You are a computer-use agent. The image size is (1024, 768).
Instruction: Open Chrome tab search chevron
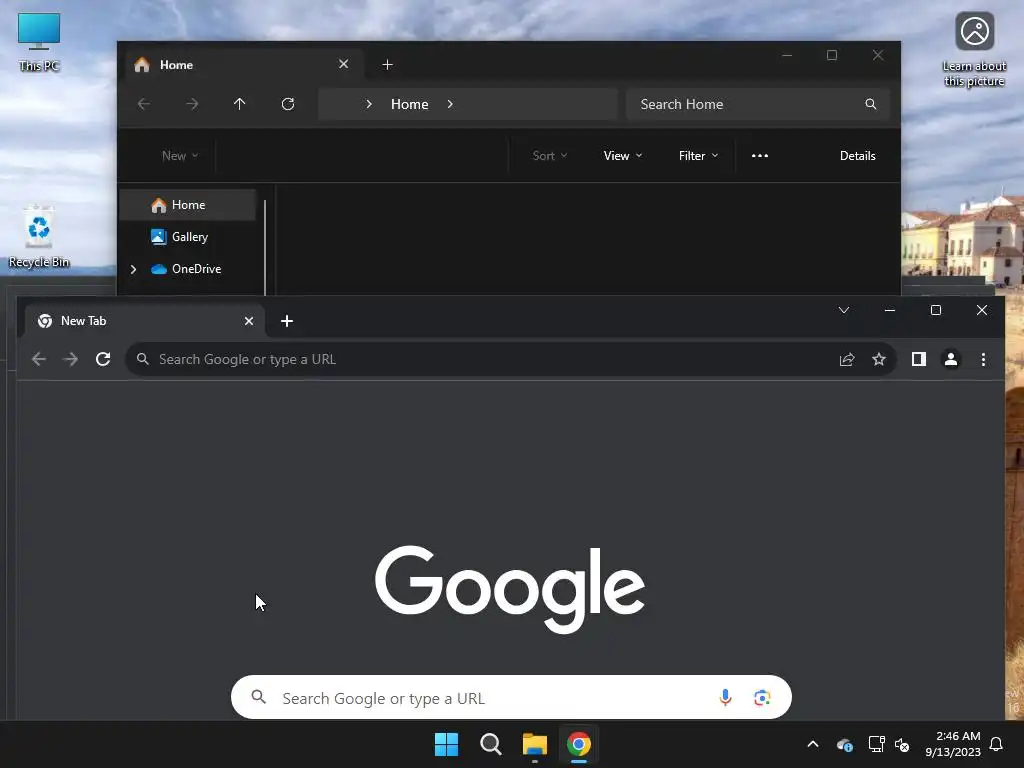point(844,310)
